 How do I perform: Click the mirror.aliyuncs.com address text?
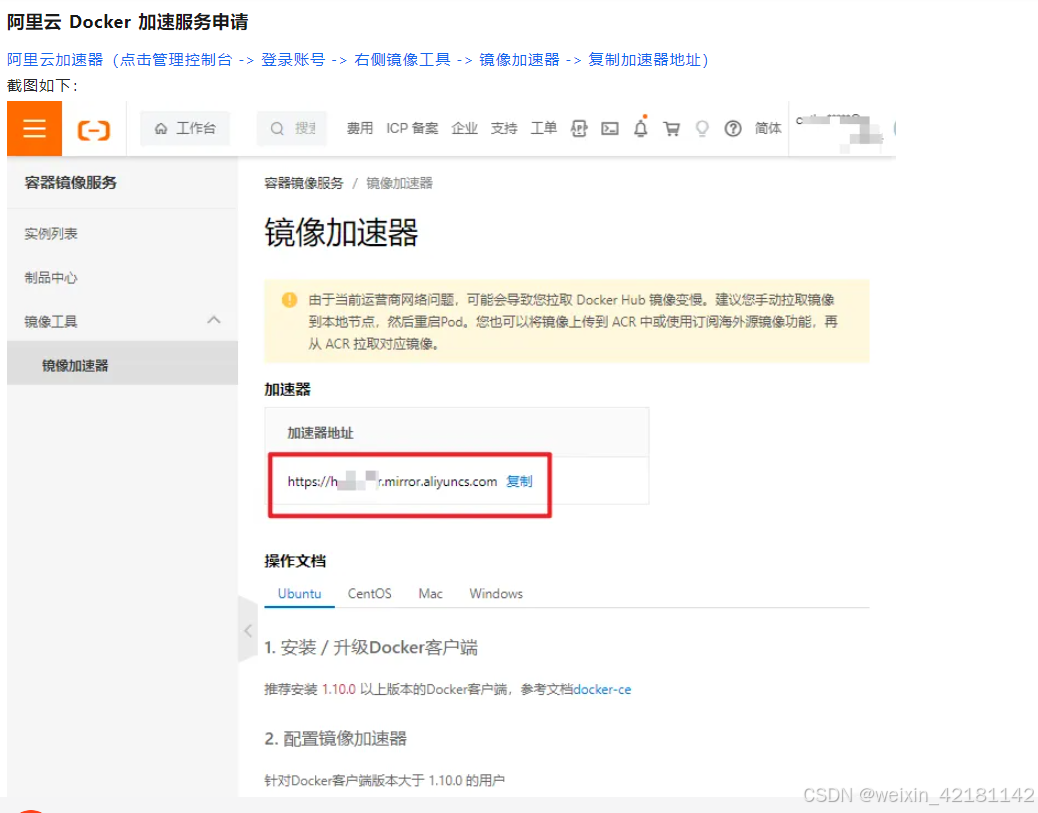point(392,481)
